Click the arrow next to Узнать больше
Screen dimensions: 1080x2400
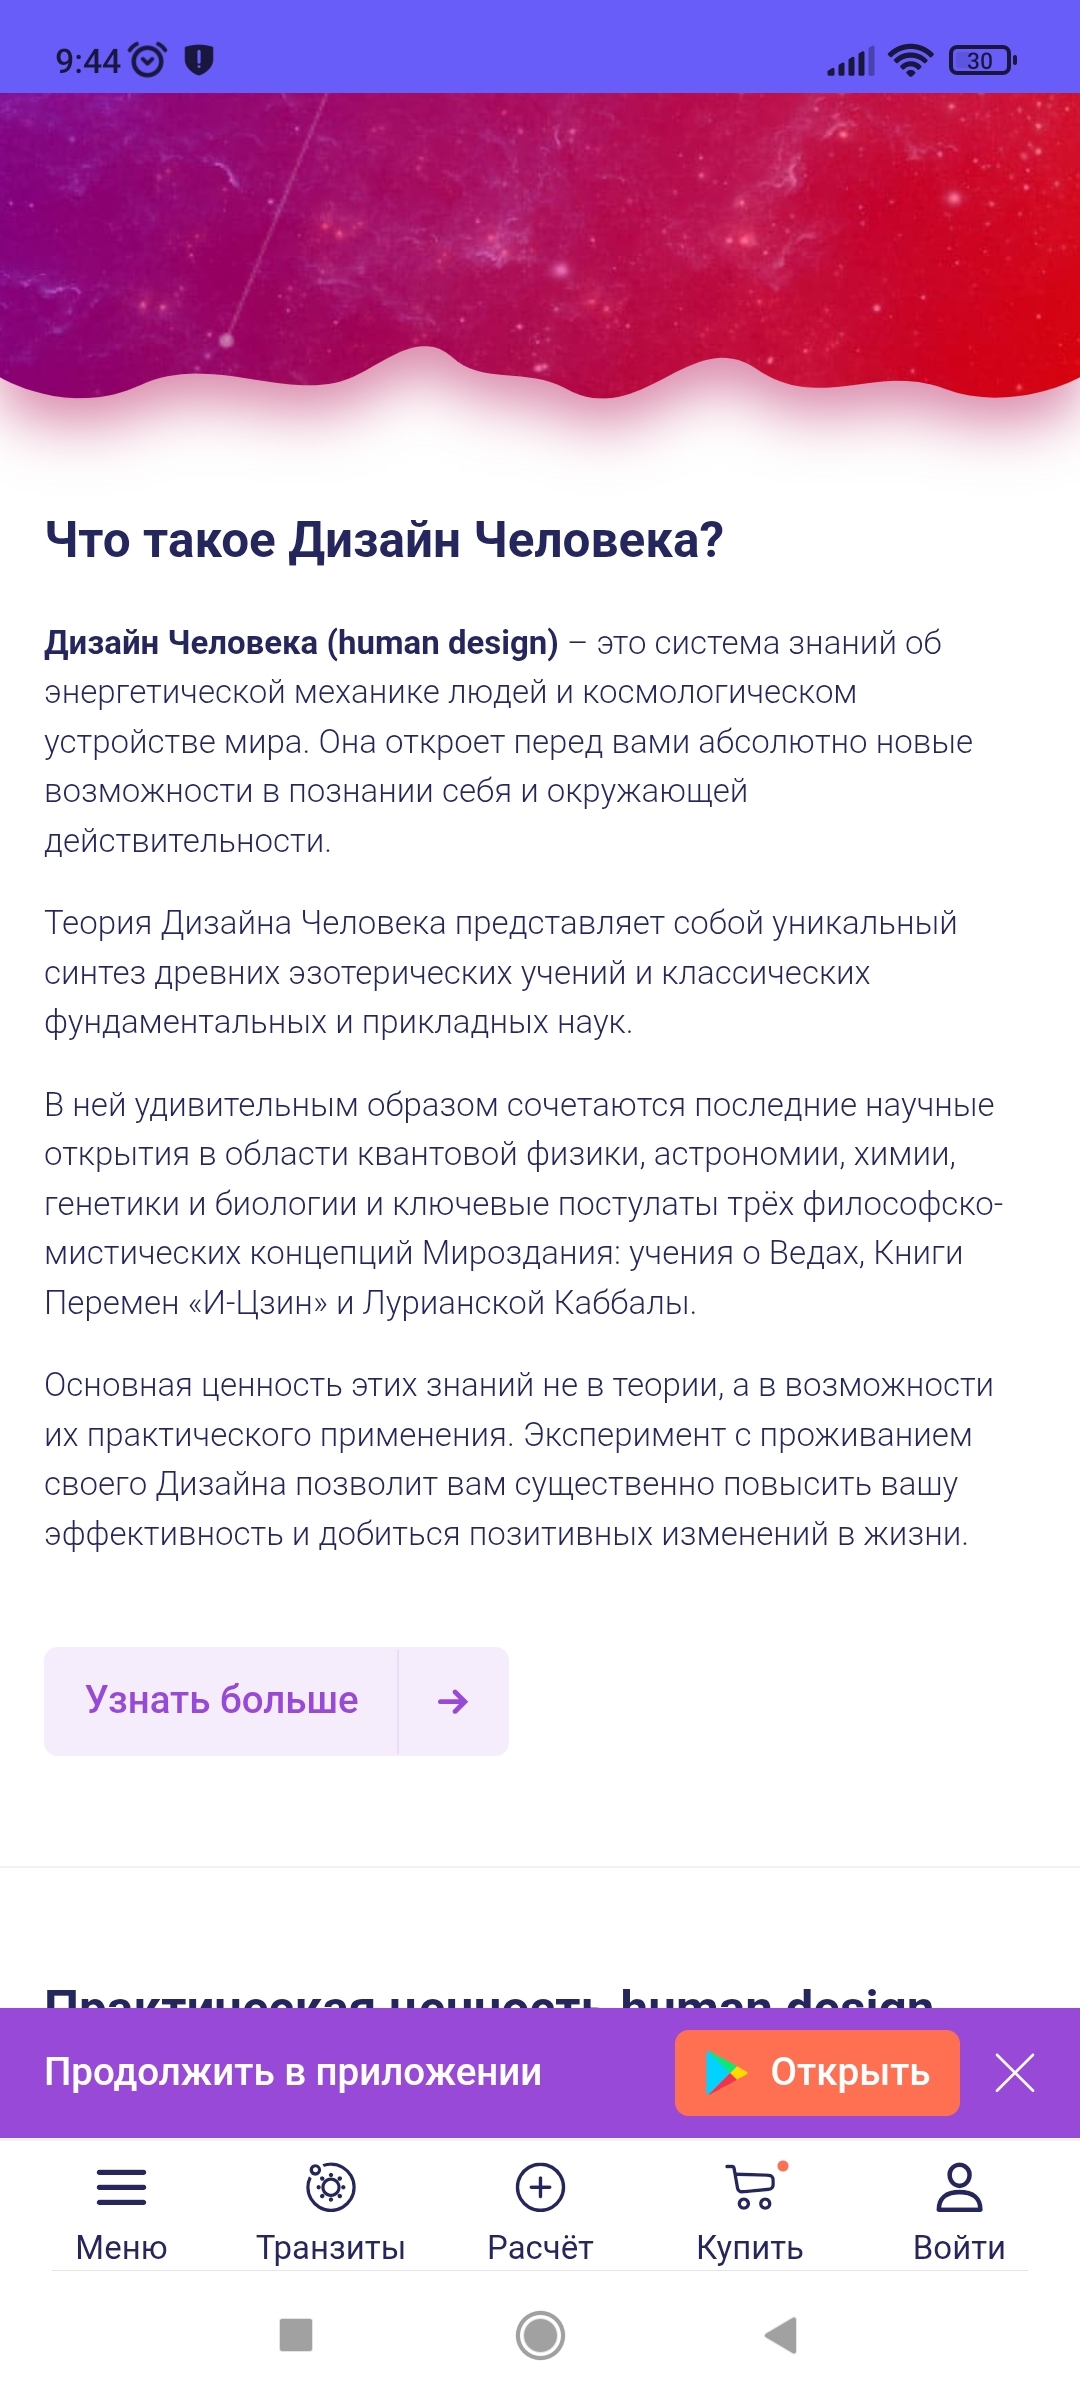click(453, 1701)
